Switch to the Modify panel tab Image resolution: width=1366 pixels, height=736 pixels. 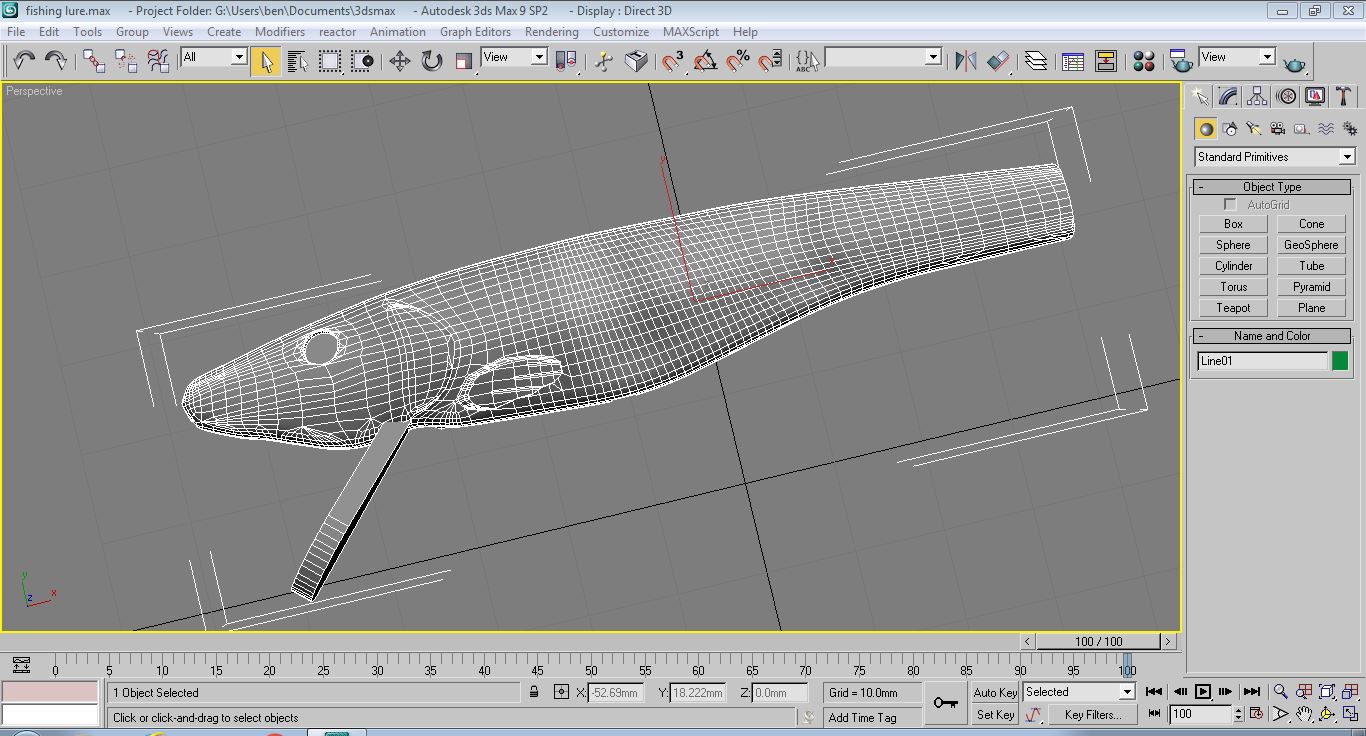1229,96
